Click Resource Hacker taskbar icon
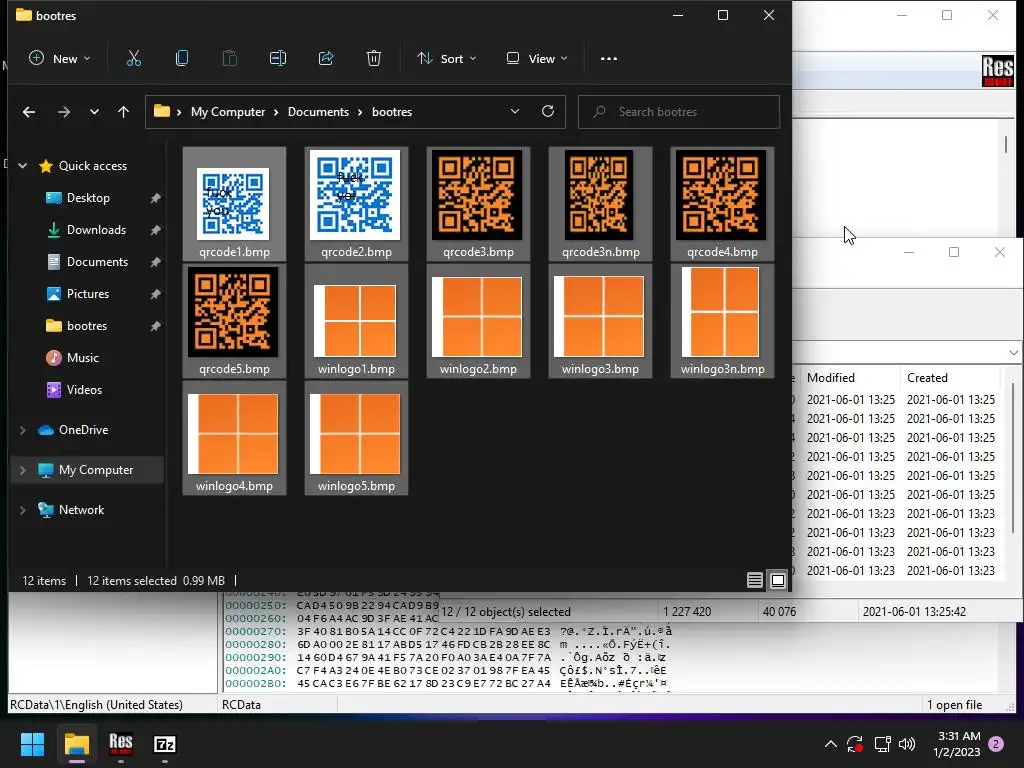 121,743
